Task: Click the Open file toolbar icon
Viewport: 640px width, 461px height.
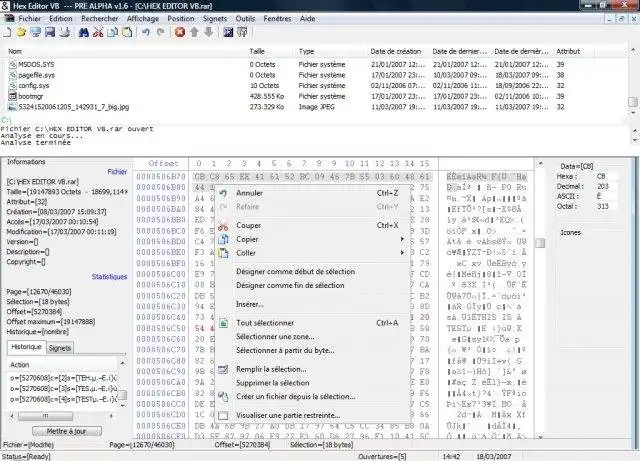Action: tap(21, 32)
